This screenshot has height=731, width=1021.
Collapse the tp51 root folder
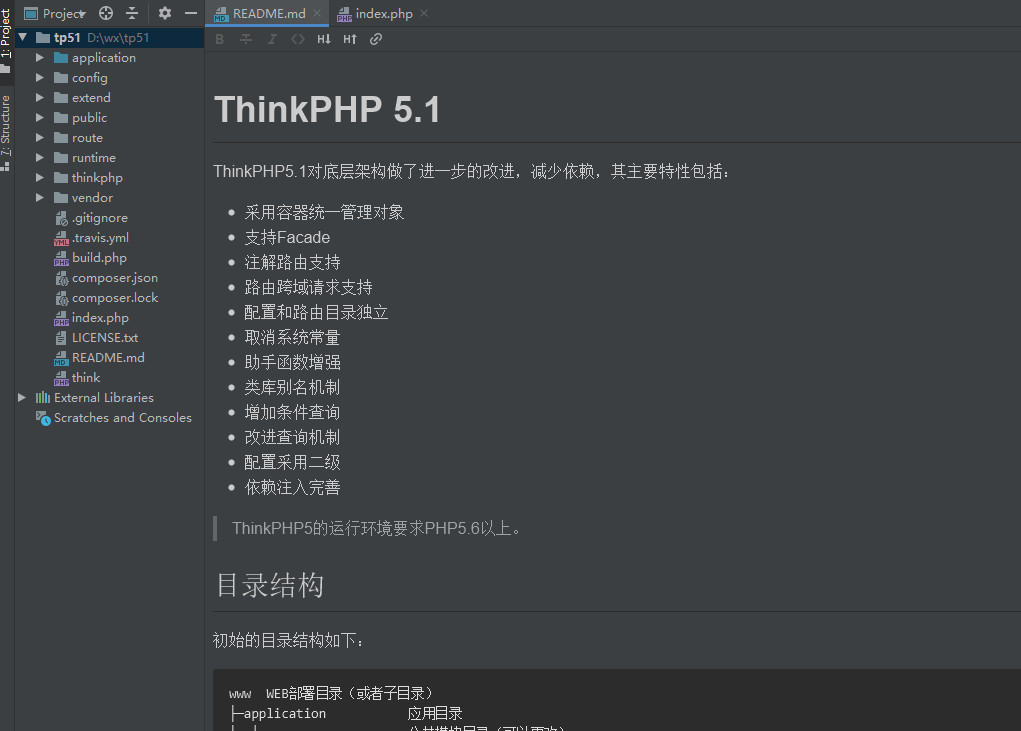[x=23, y=37]
